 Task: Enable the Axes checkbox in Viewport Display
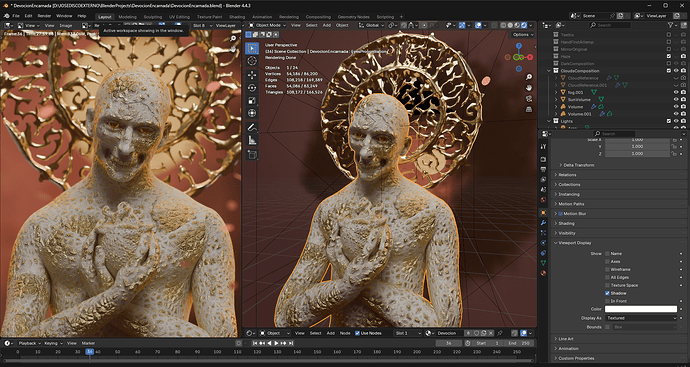point(607,262)
